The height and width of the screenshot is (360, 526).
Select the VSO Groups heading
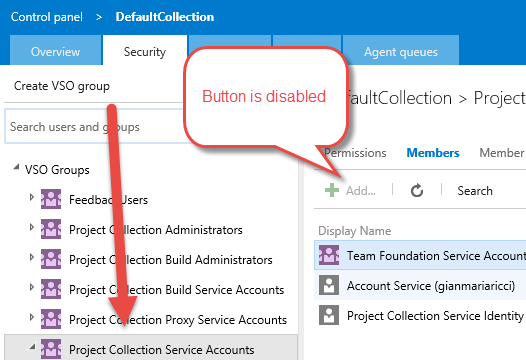click(57, 170)
